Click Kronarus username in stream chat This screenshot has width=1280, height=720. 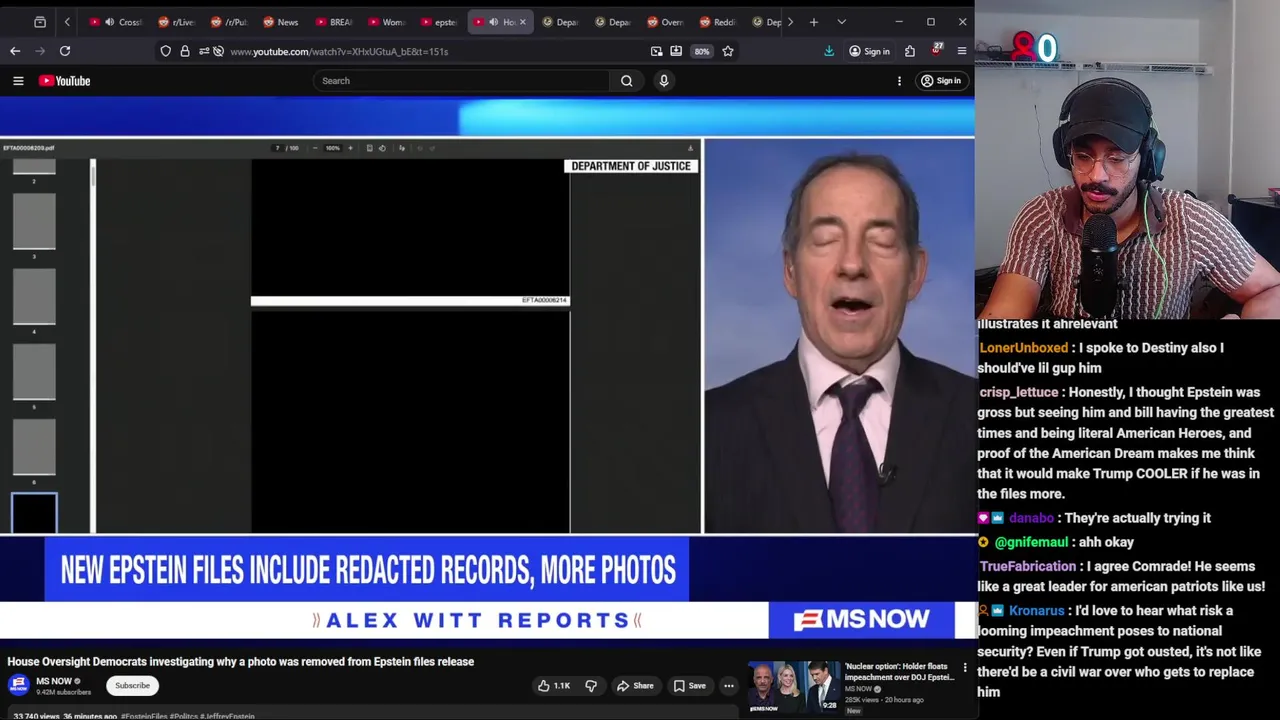[x=1036, y=611]
